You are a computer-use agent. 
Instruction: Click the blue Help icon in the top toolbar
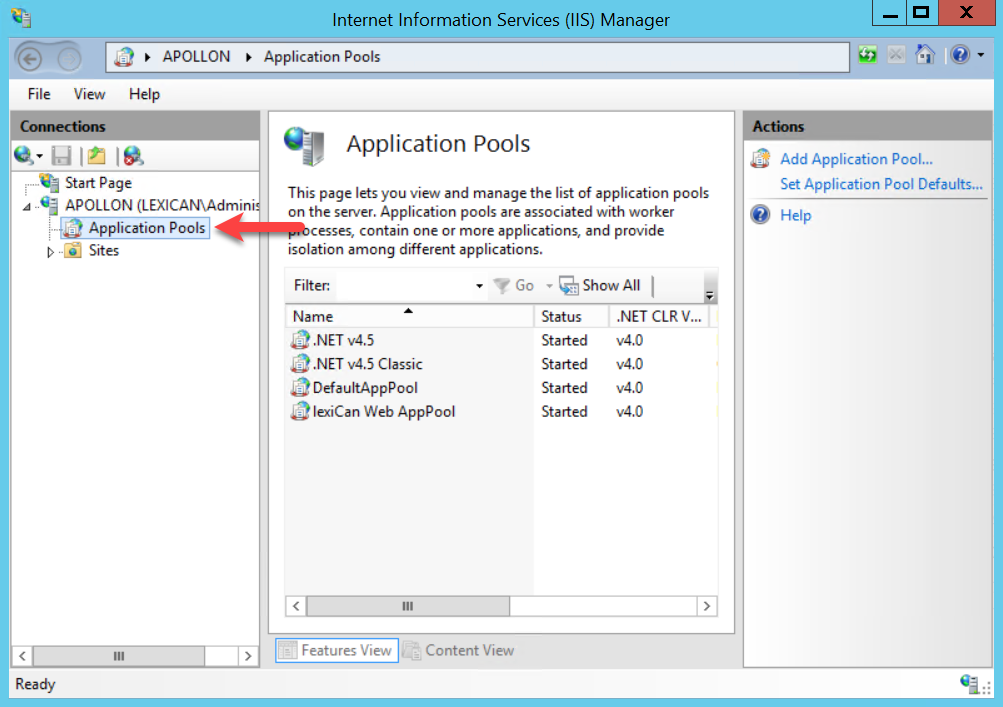(960, 56)
